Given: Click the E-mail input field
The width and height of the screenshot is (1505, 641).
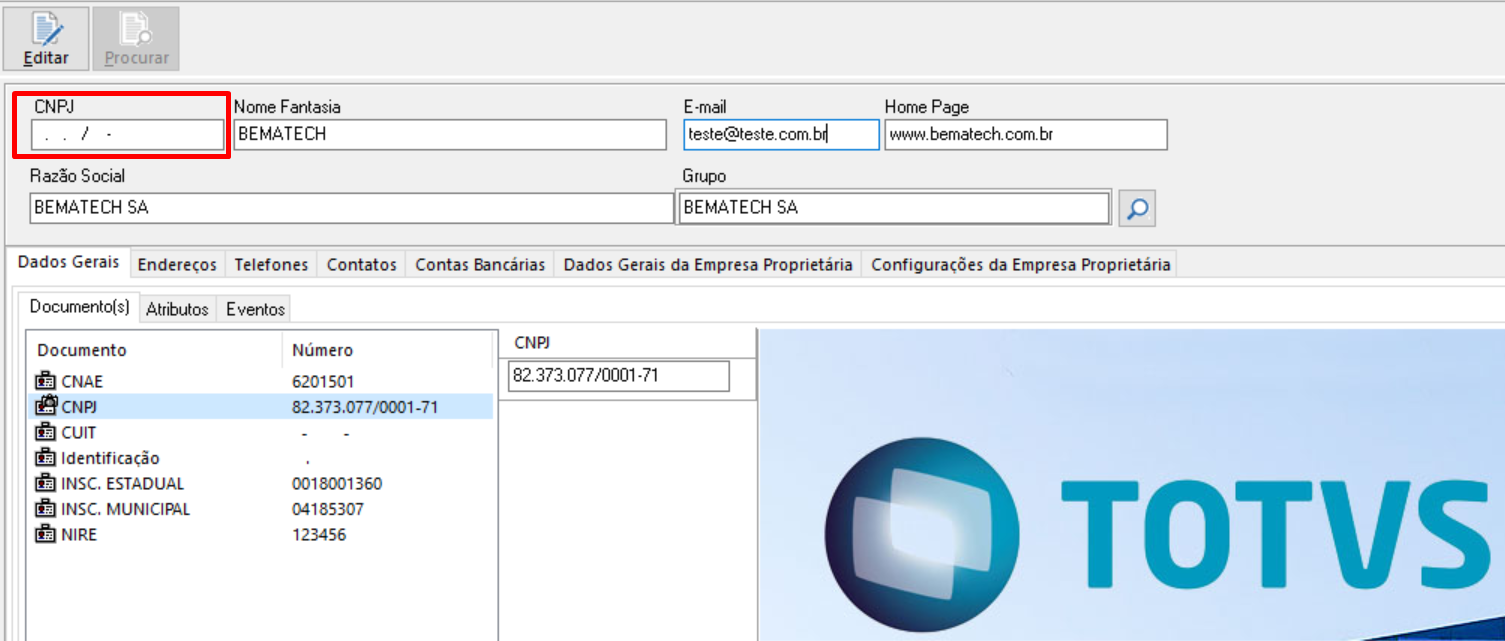Looking at the screenshot, I should (x=782, y=135).
